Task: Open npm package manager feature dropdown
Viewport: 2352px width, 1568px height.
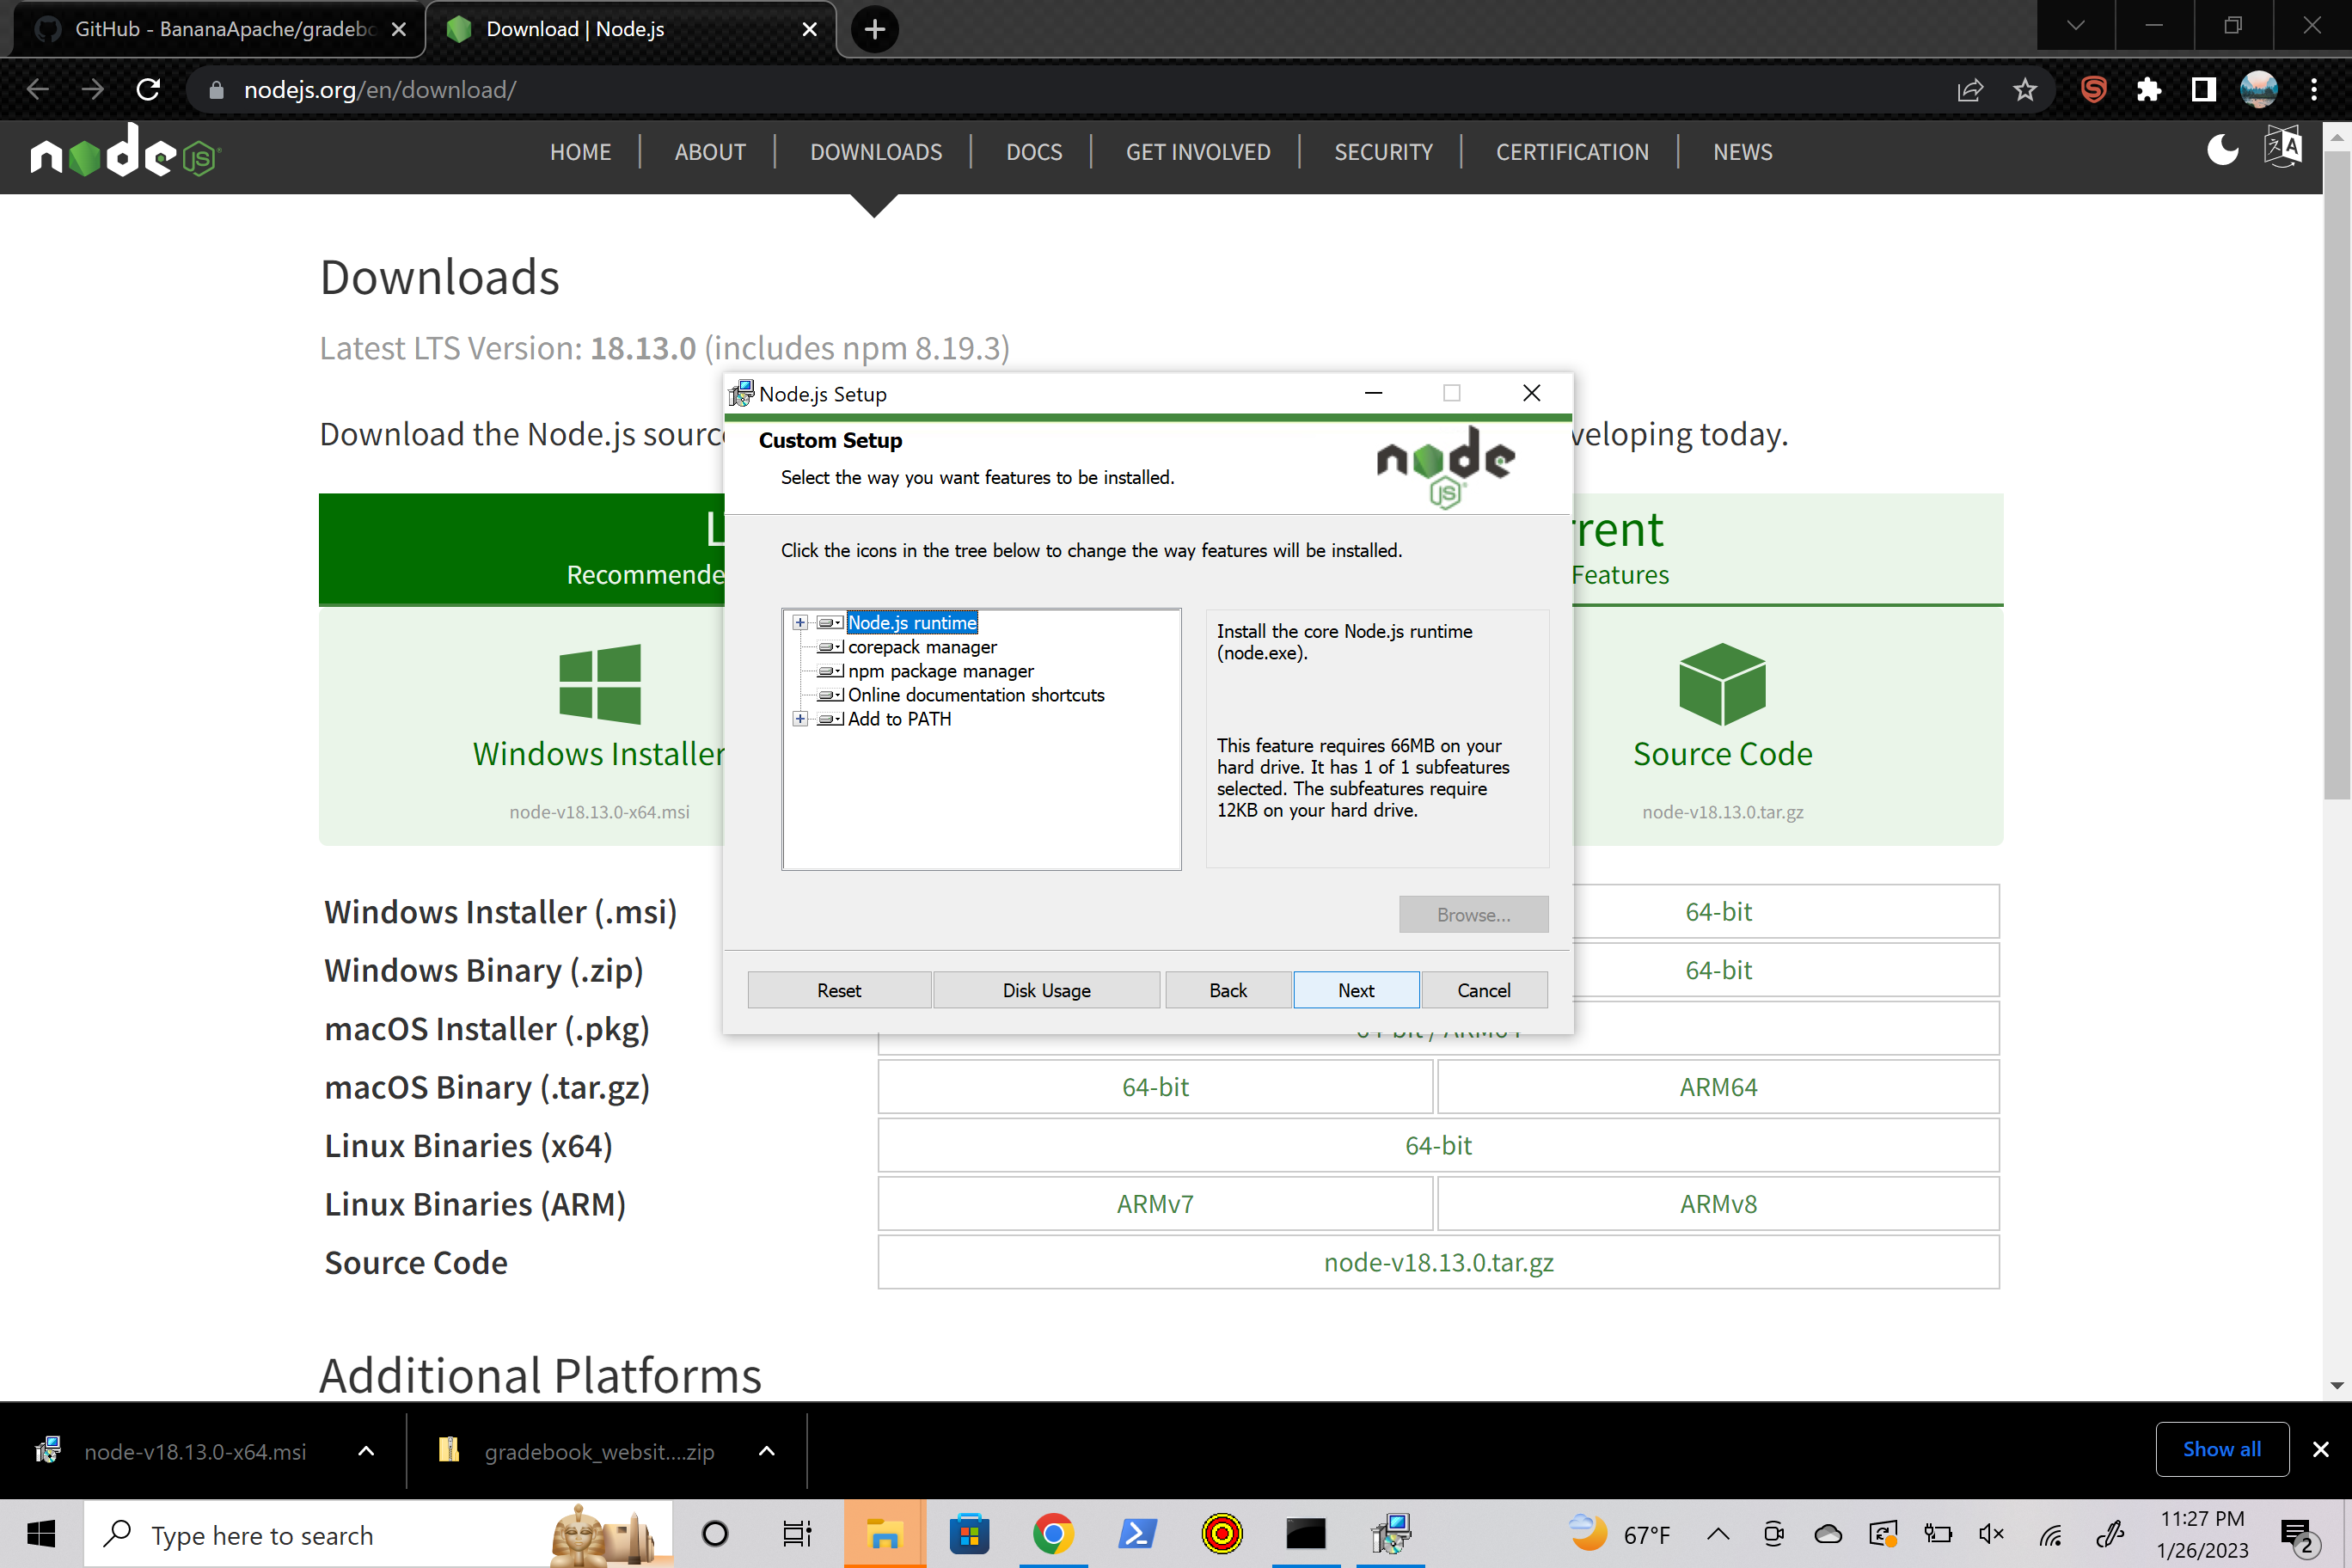Action: point(830,671)
